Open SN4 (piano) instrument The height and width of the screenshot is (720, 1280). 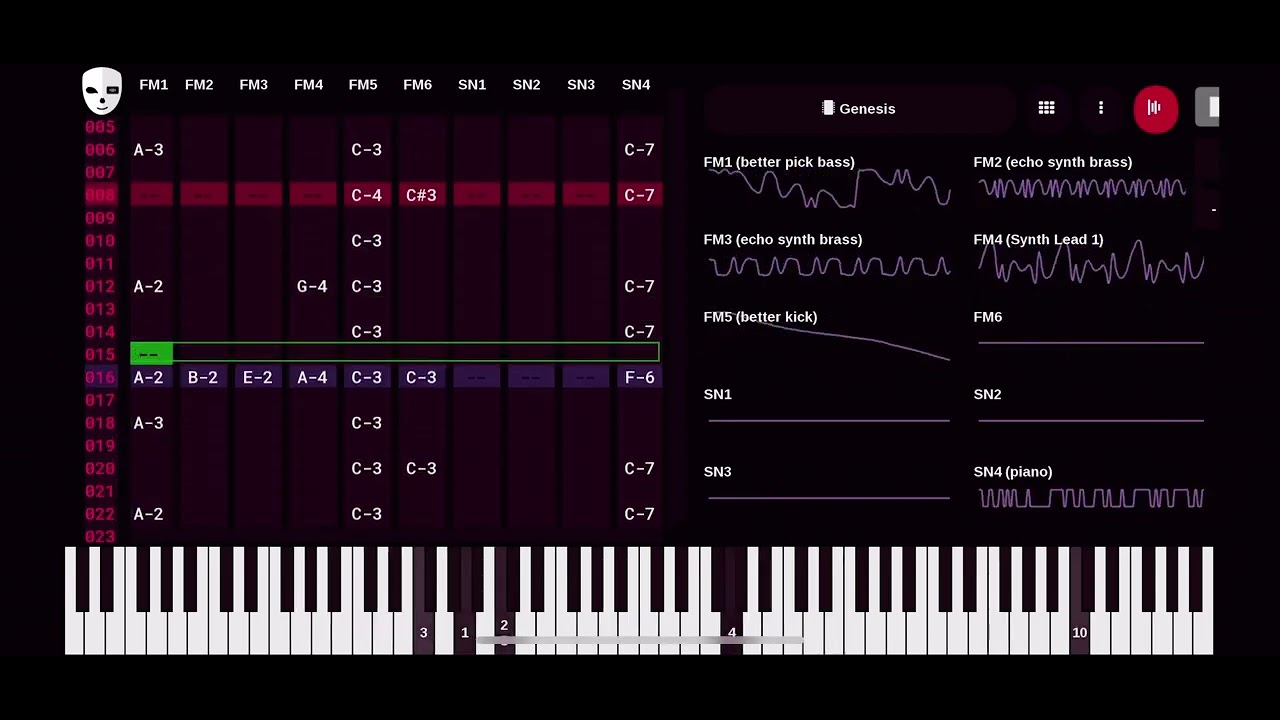1013,472
